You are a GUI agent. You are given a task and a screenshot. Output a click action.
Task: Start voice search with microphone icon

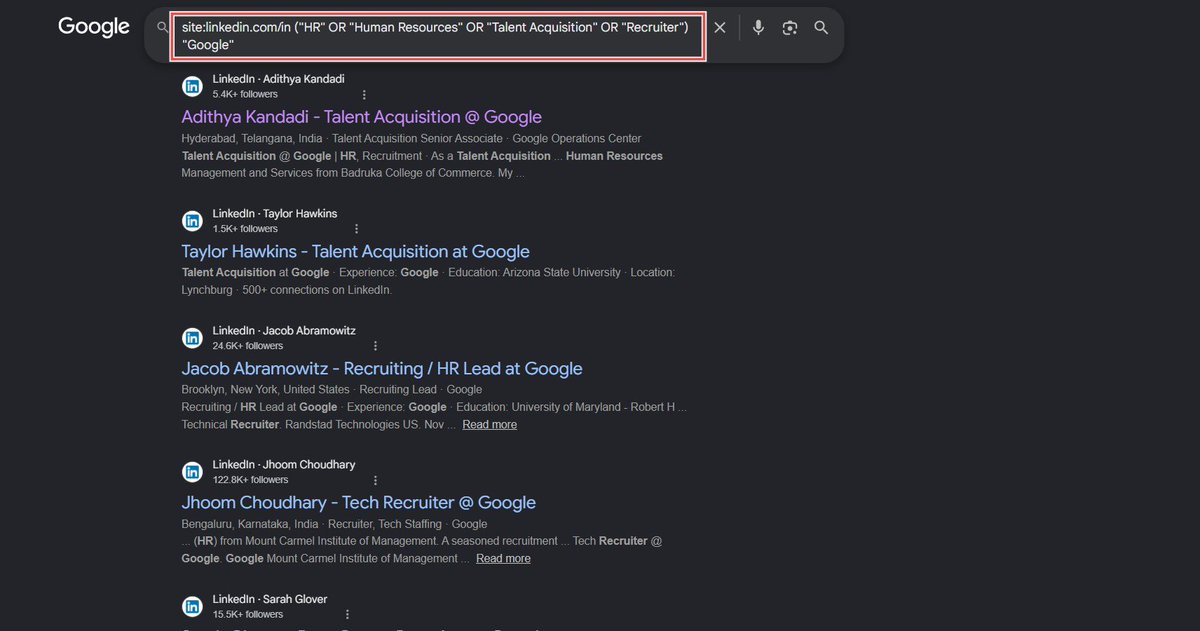click(x=758, y=28)
